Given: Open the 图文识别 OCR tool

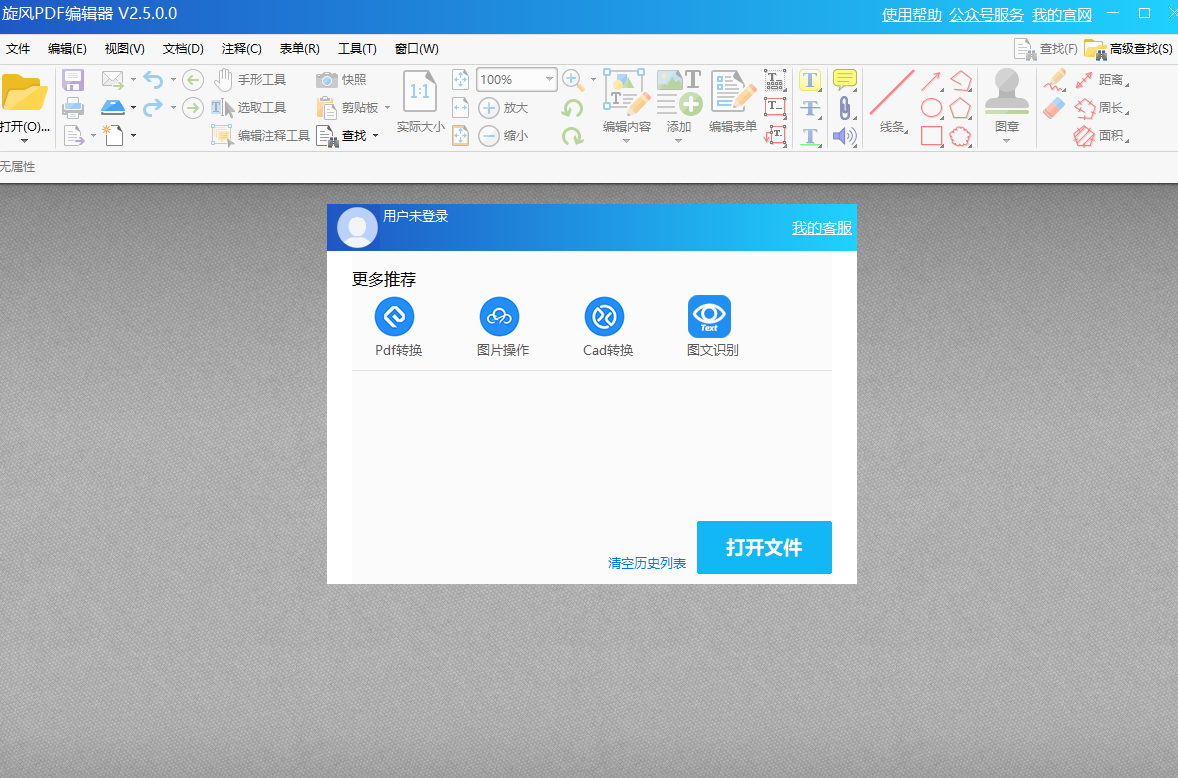Looking at the screenshot, I should click(x=709, y=316).
